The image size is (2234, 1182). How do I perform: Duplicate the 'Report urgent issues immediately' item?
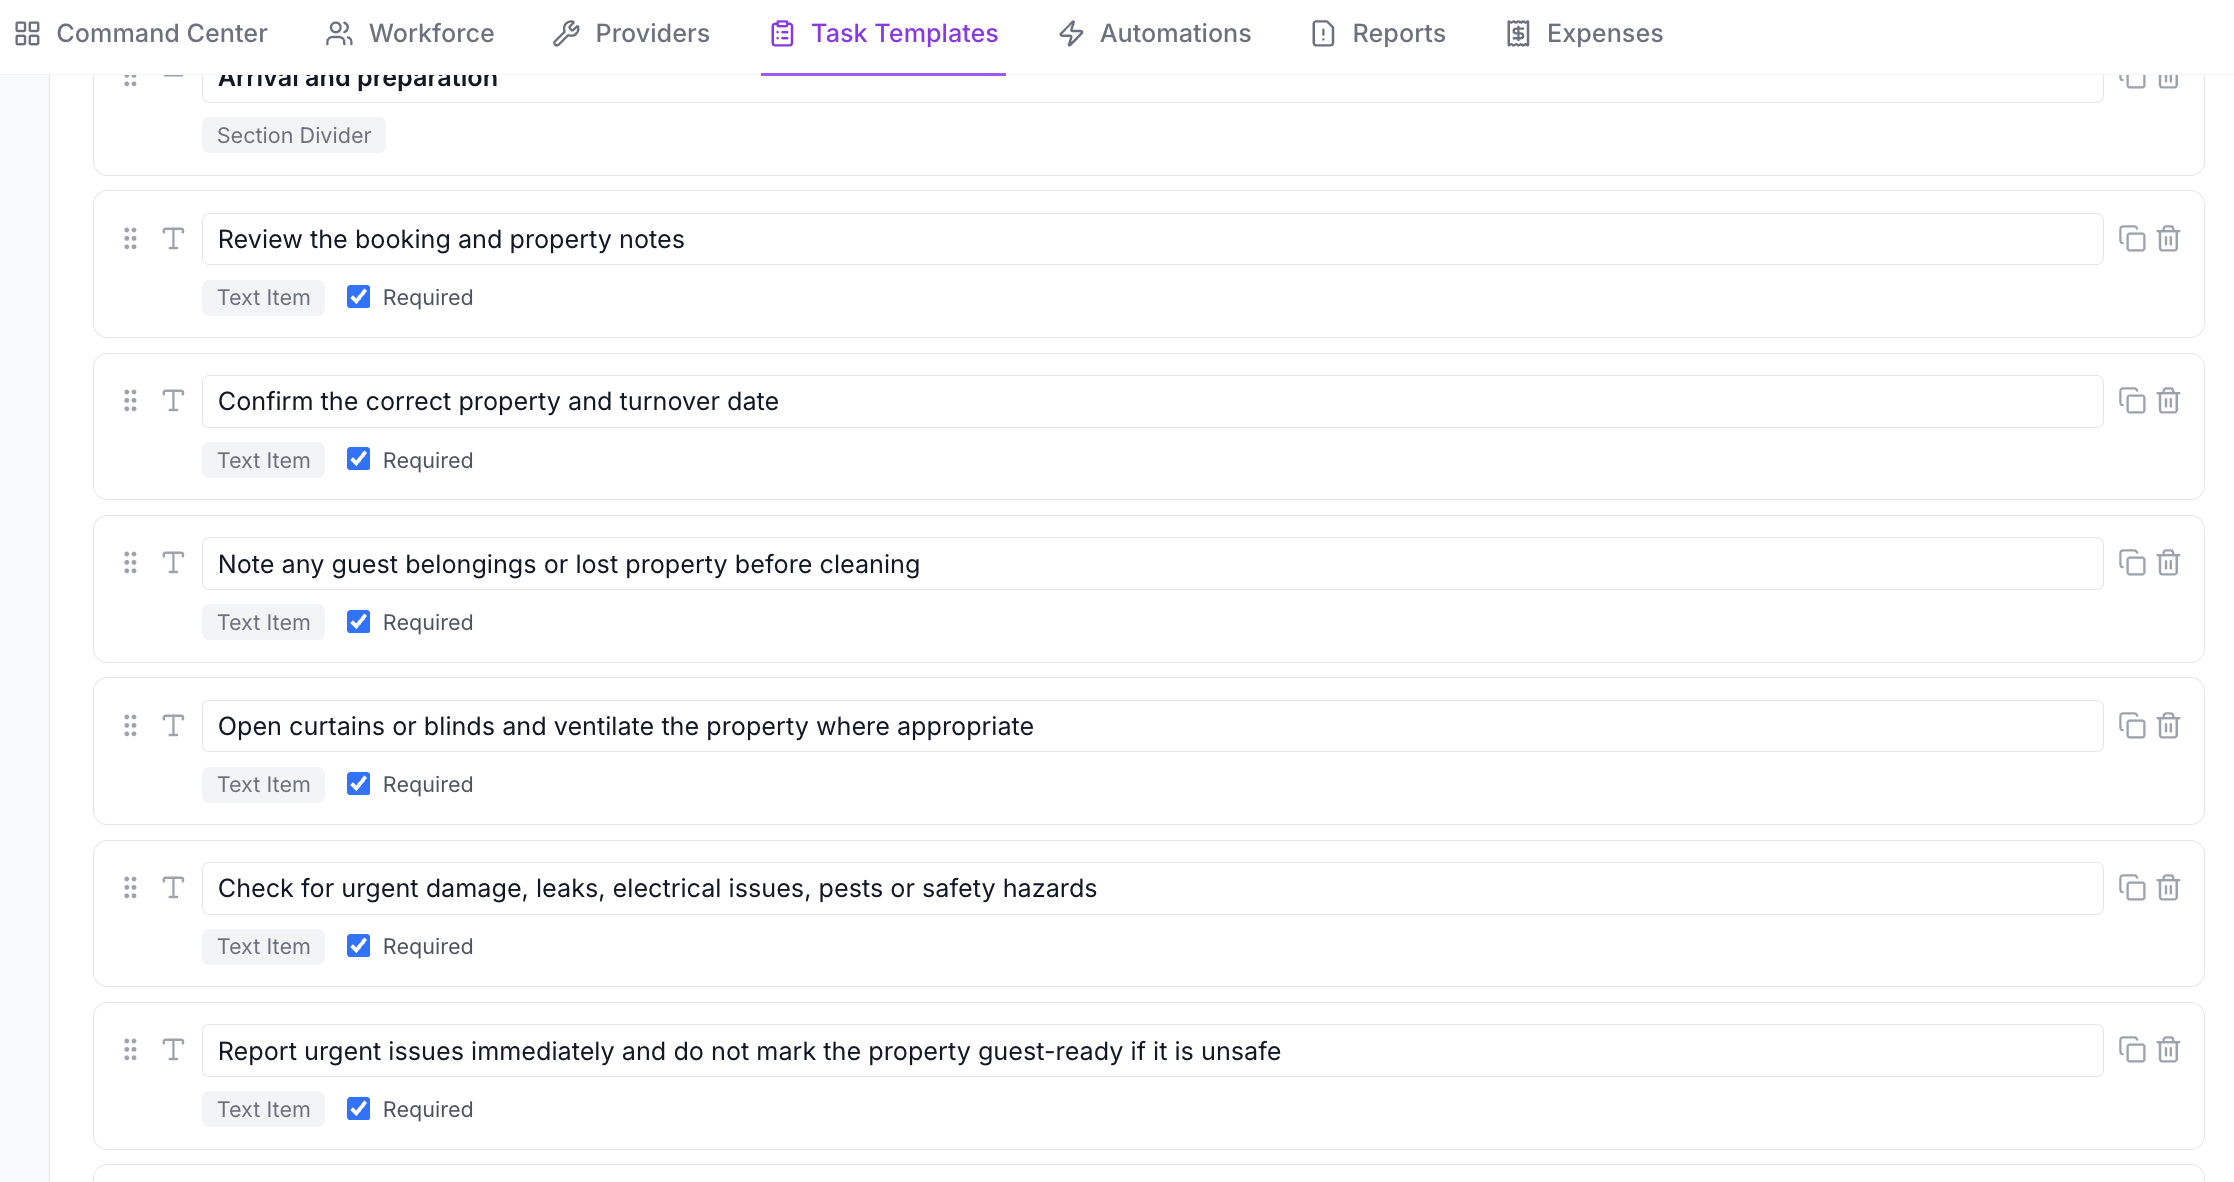[2132, 1050]
